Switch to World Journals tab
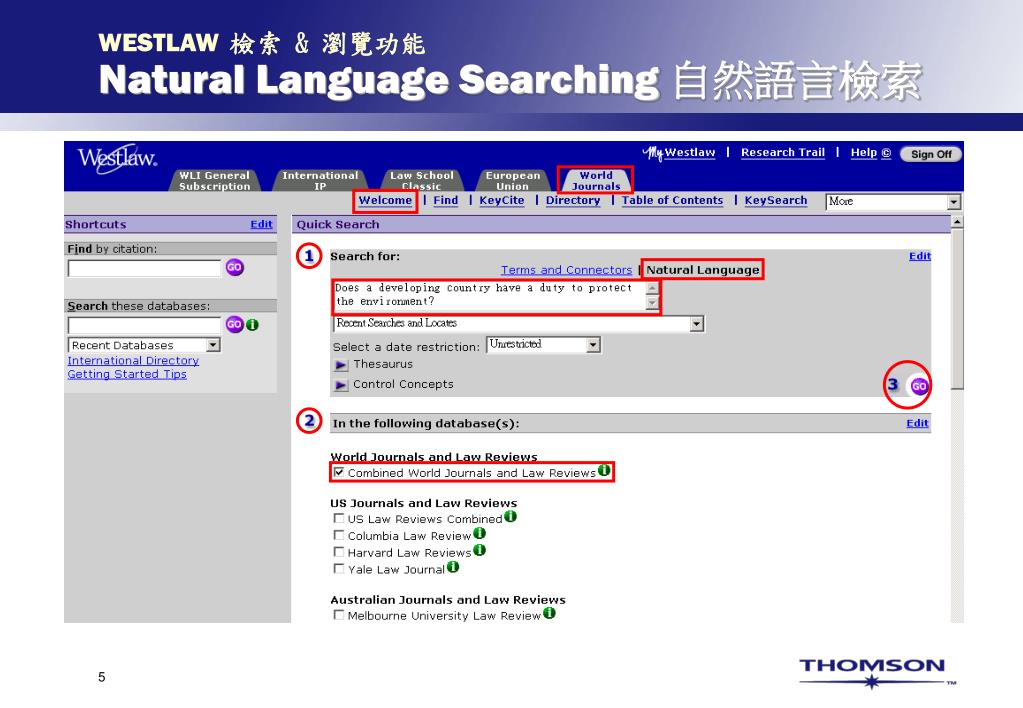This screenshot has width=1023, height=708. [x=596, y=181]
